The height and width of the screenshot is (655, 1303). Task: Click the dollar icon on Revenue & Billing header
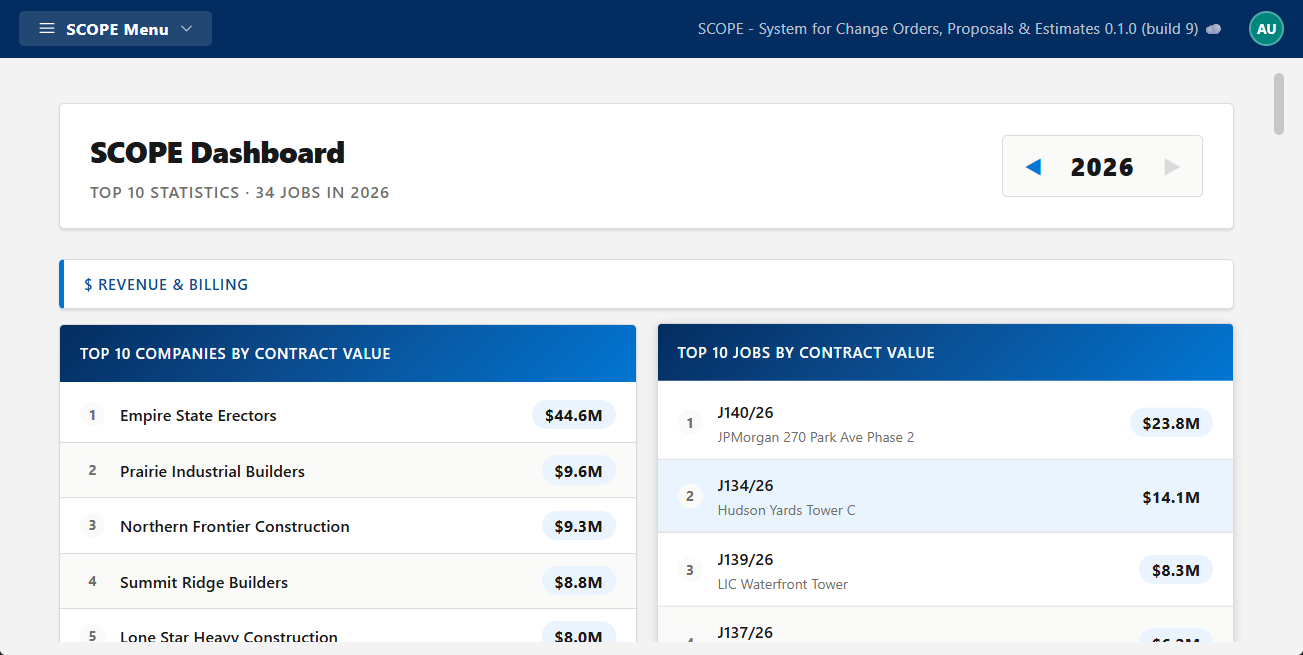pos(89,284)
